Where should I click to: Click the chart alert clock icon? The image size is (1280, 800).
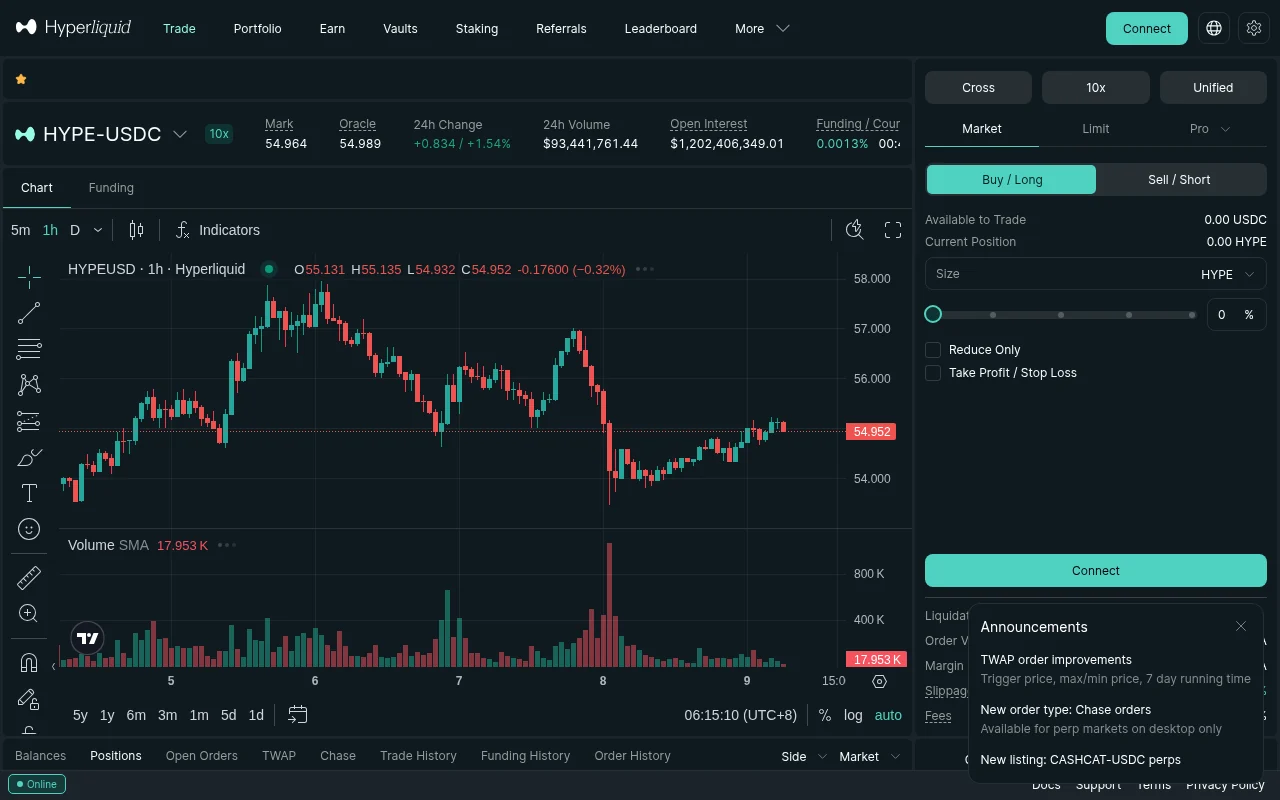coord(855,230)
